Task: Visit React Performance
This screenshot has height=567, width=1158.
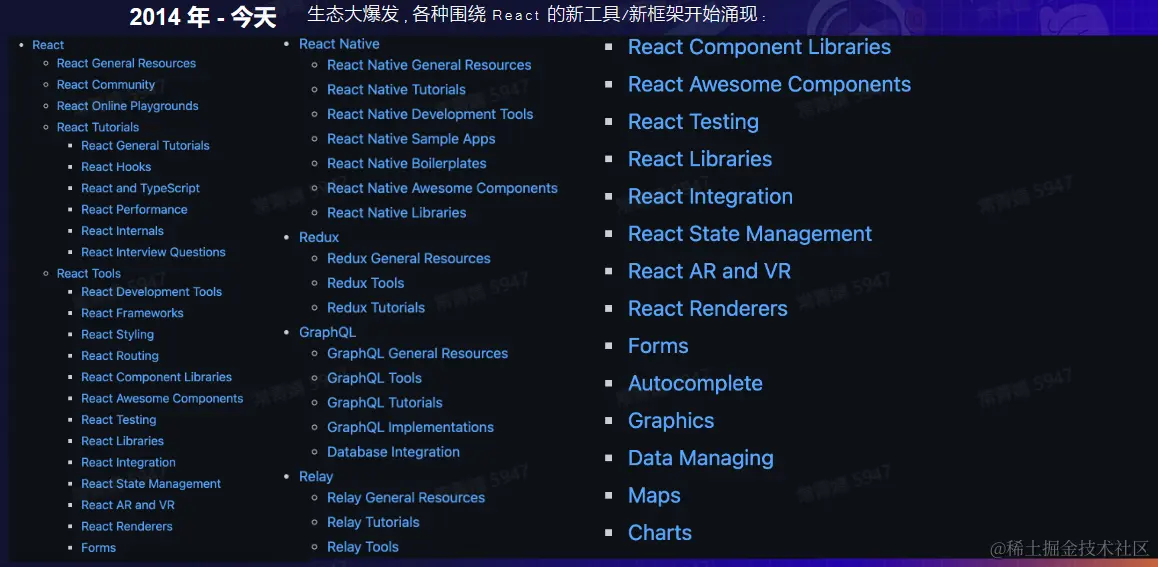Action: pyautogui.click(x=134, y=210)
